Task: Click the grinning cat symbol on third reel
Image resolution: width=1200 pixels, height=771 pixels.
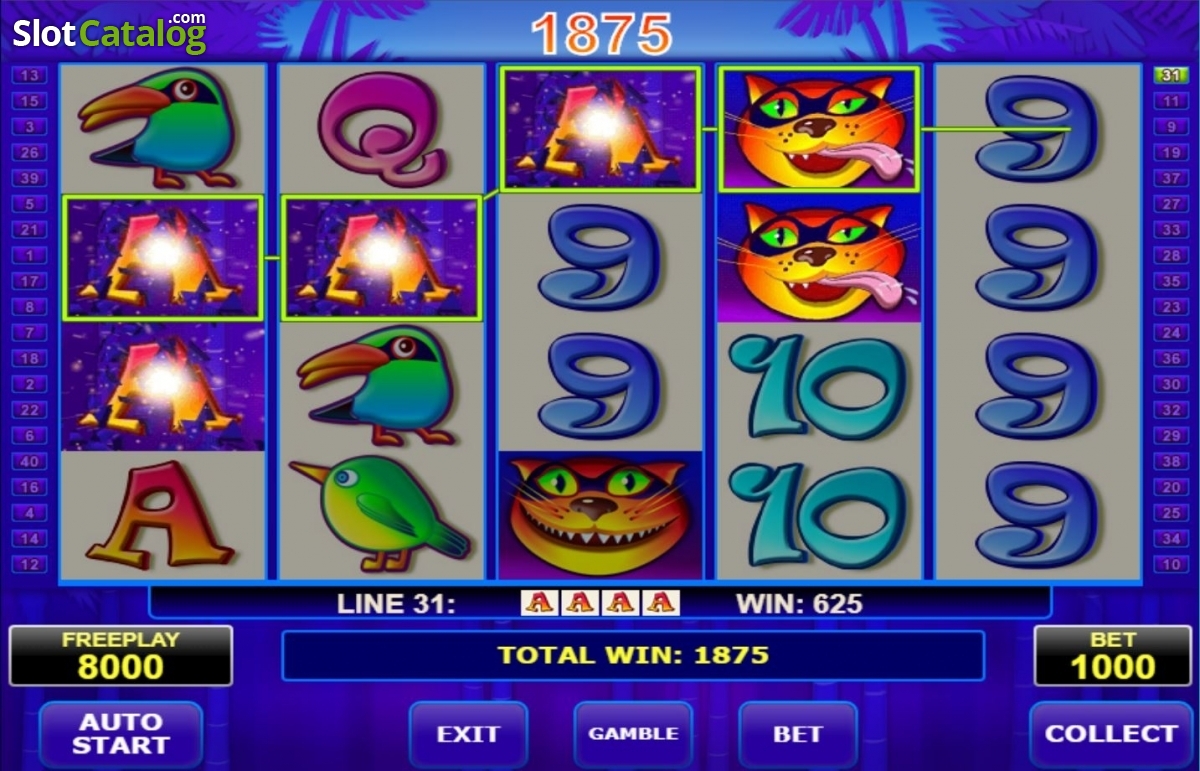Action: click(x=600, y=515)
